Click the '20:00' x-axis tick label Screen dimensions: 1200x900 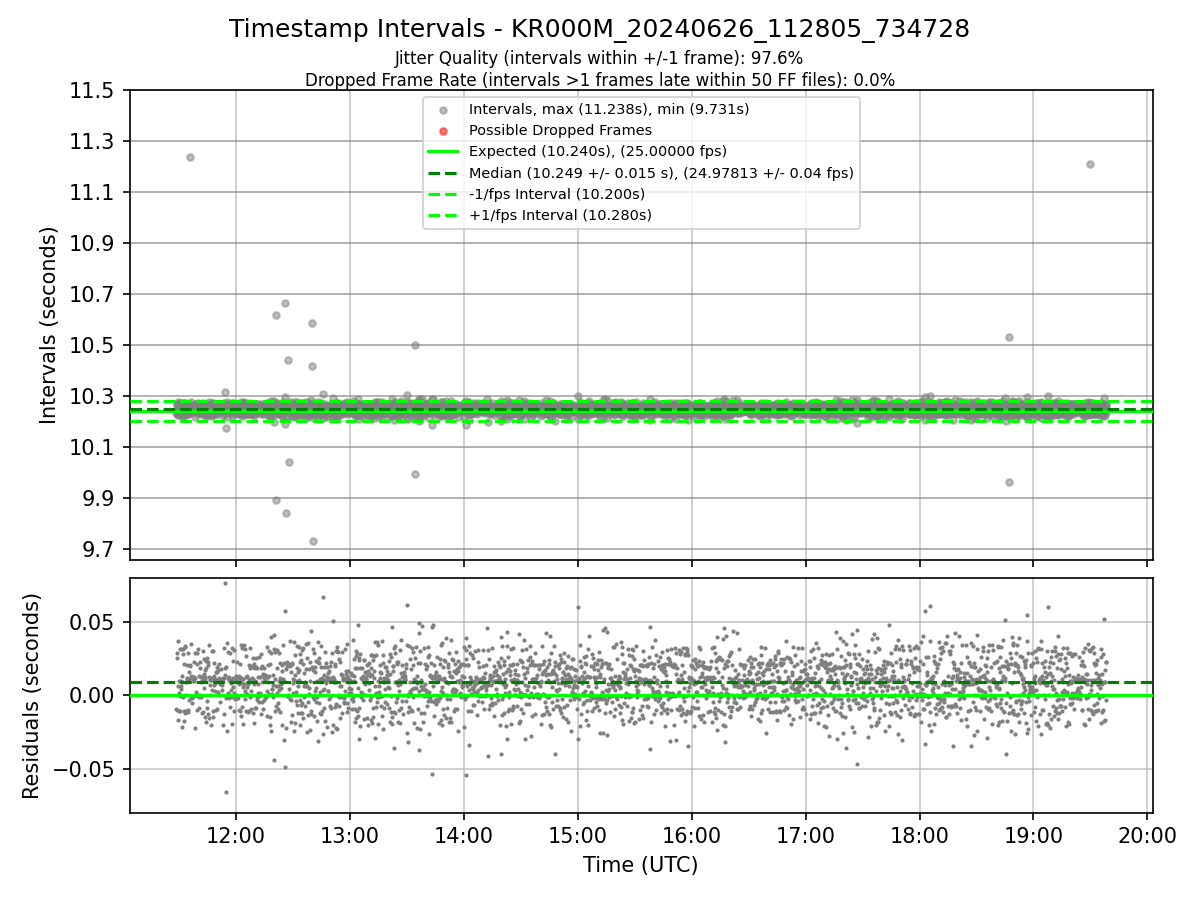click(1147, 835)
